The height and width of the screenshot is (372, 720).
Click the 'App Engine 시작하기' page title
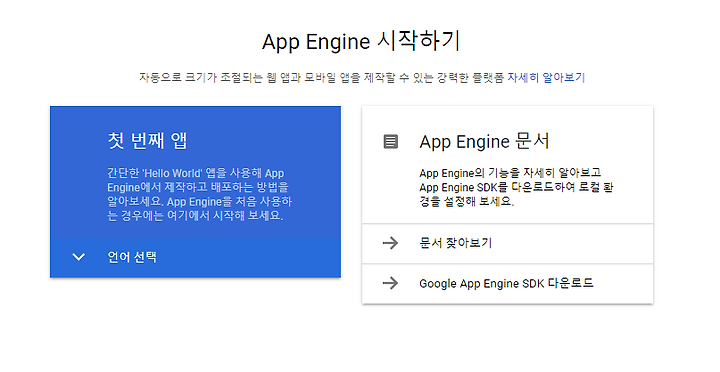[x=360, y=42]
